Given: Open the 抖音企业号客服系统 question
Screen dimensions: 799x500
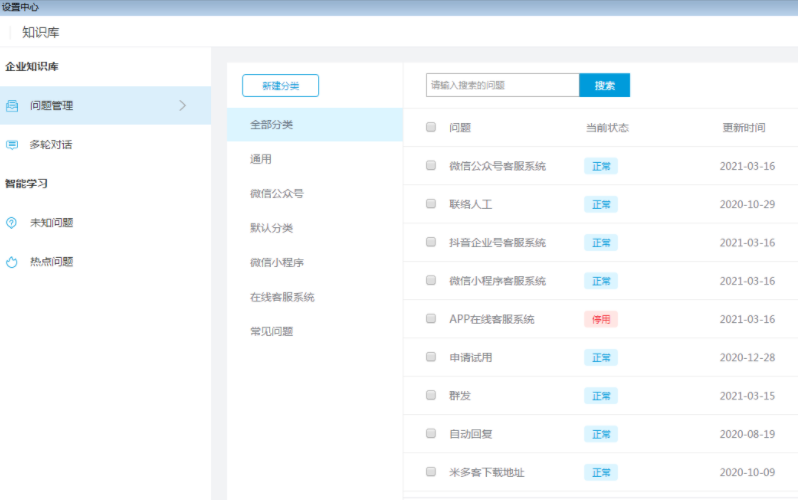Looking at the screenshot, I should coord(497,242).
